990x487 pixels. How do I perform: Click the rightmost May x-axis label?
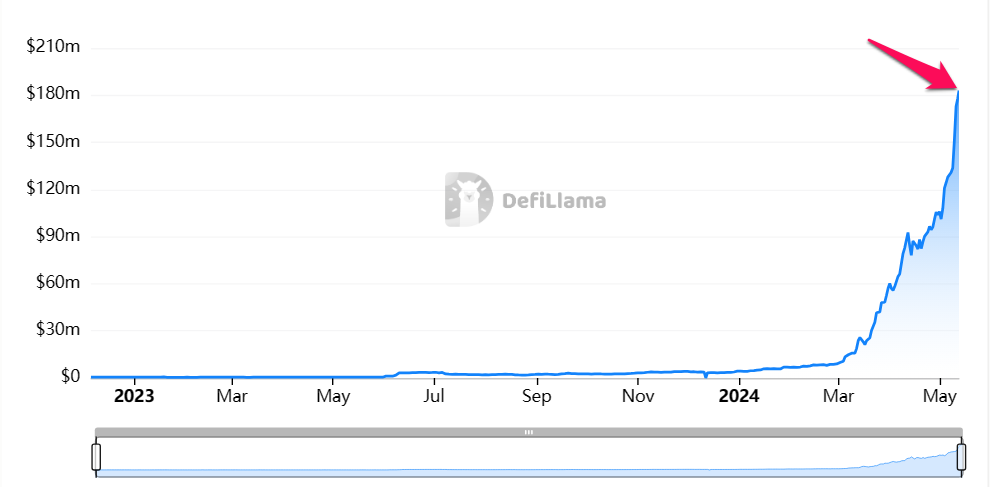[940, 396]
